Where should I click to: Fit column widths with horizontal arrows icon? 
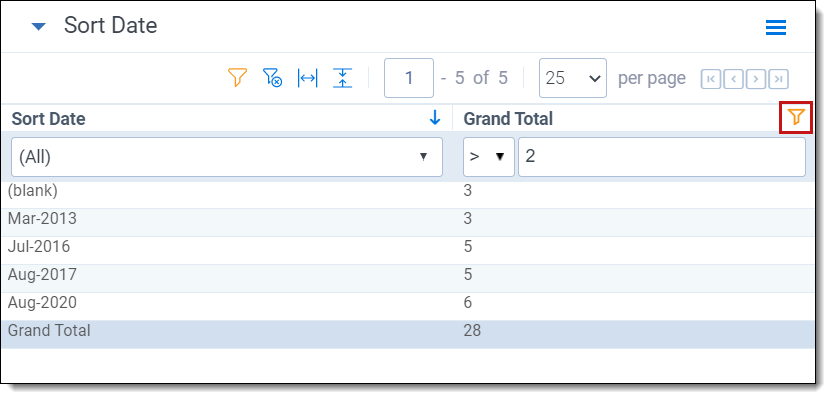click(307, 78)
